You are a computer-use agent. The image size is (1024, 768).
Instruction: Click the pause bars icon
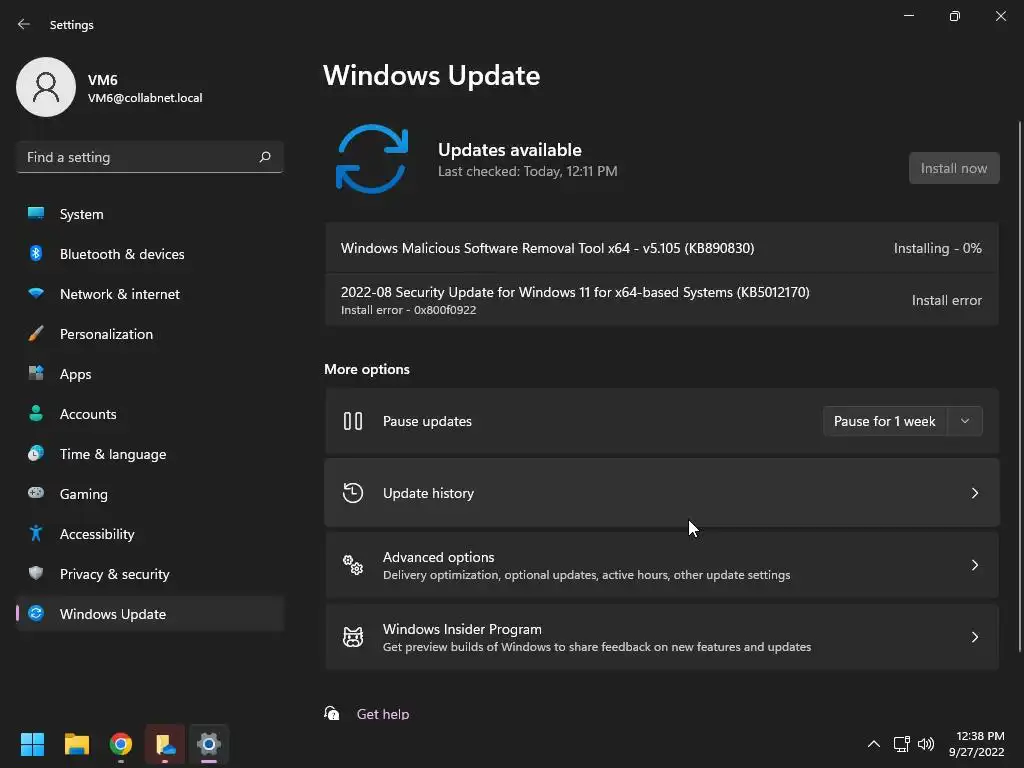coord(353,421)
